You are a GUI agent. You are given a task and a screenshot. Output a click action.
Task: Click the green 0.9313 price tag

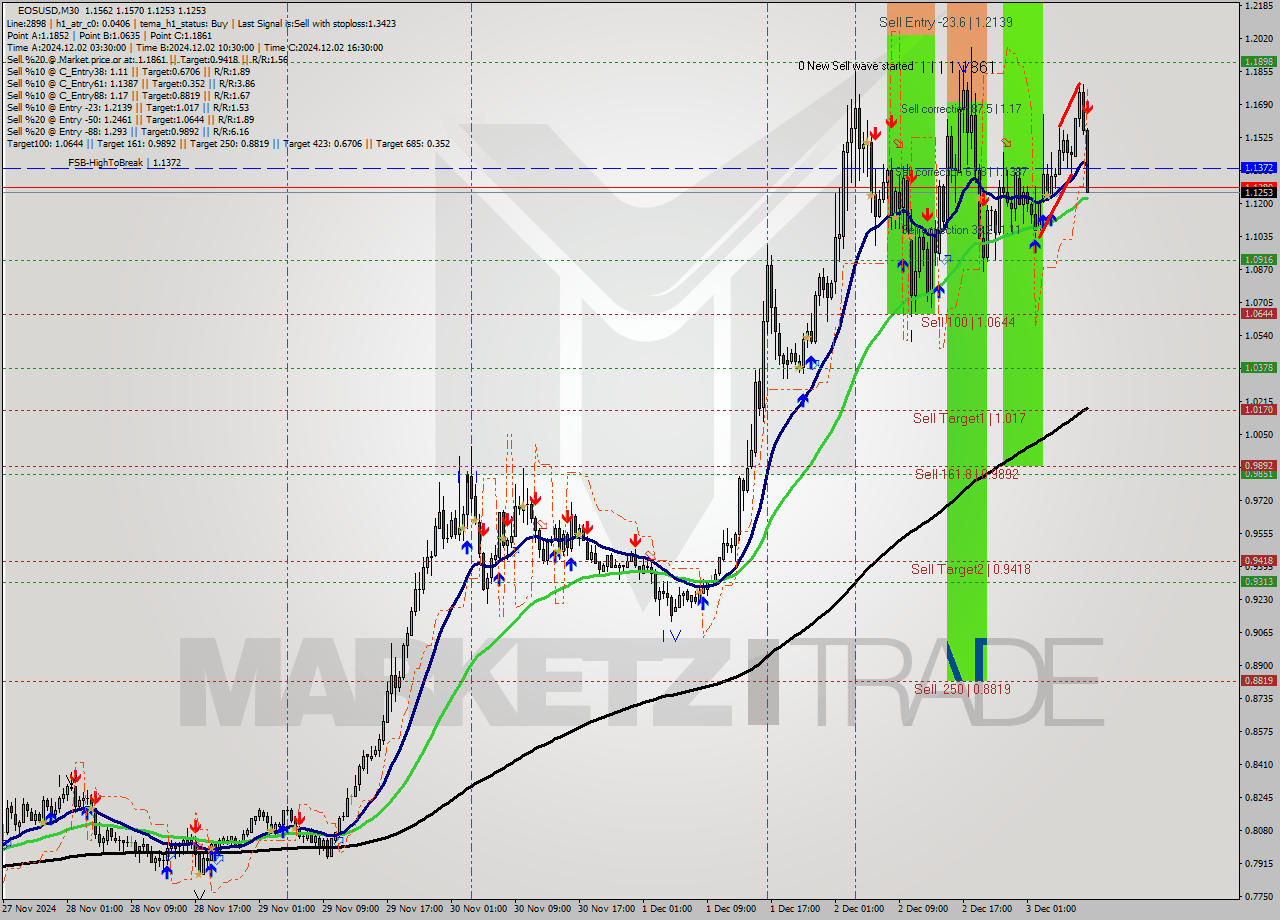1258,582
